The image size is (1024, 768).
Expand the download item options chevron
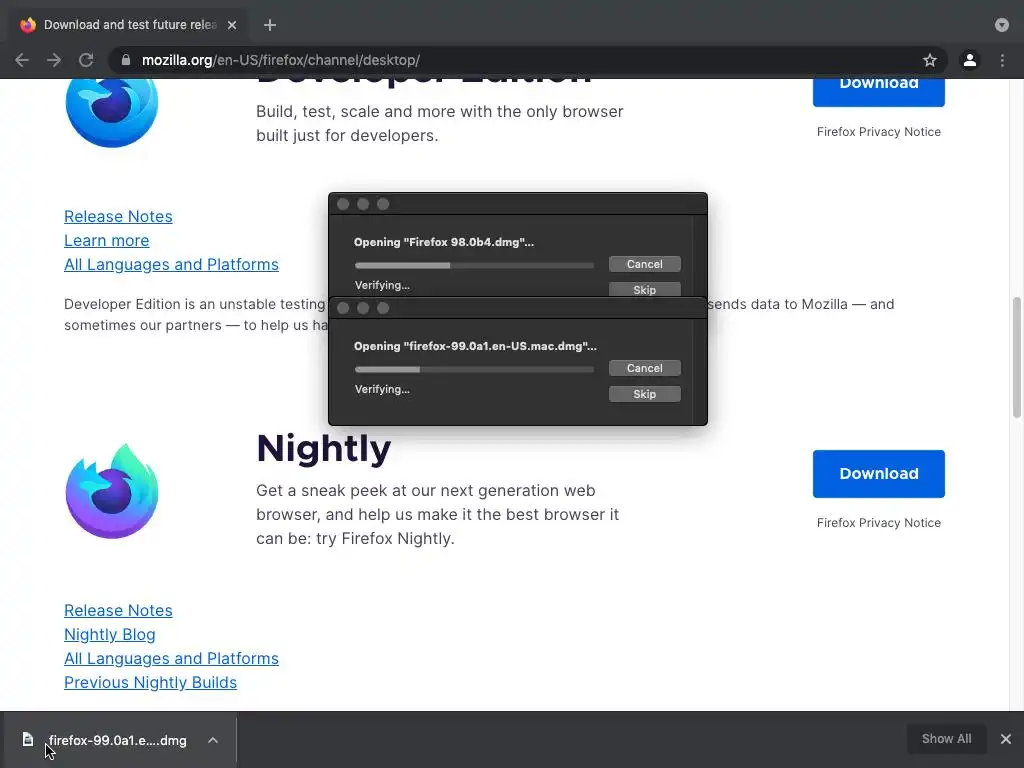click(x=213, y=740)
